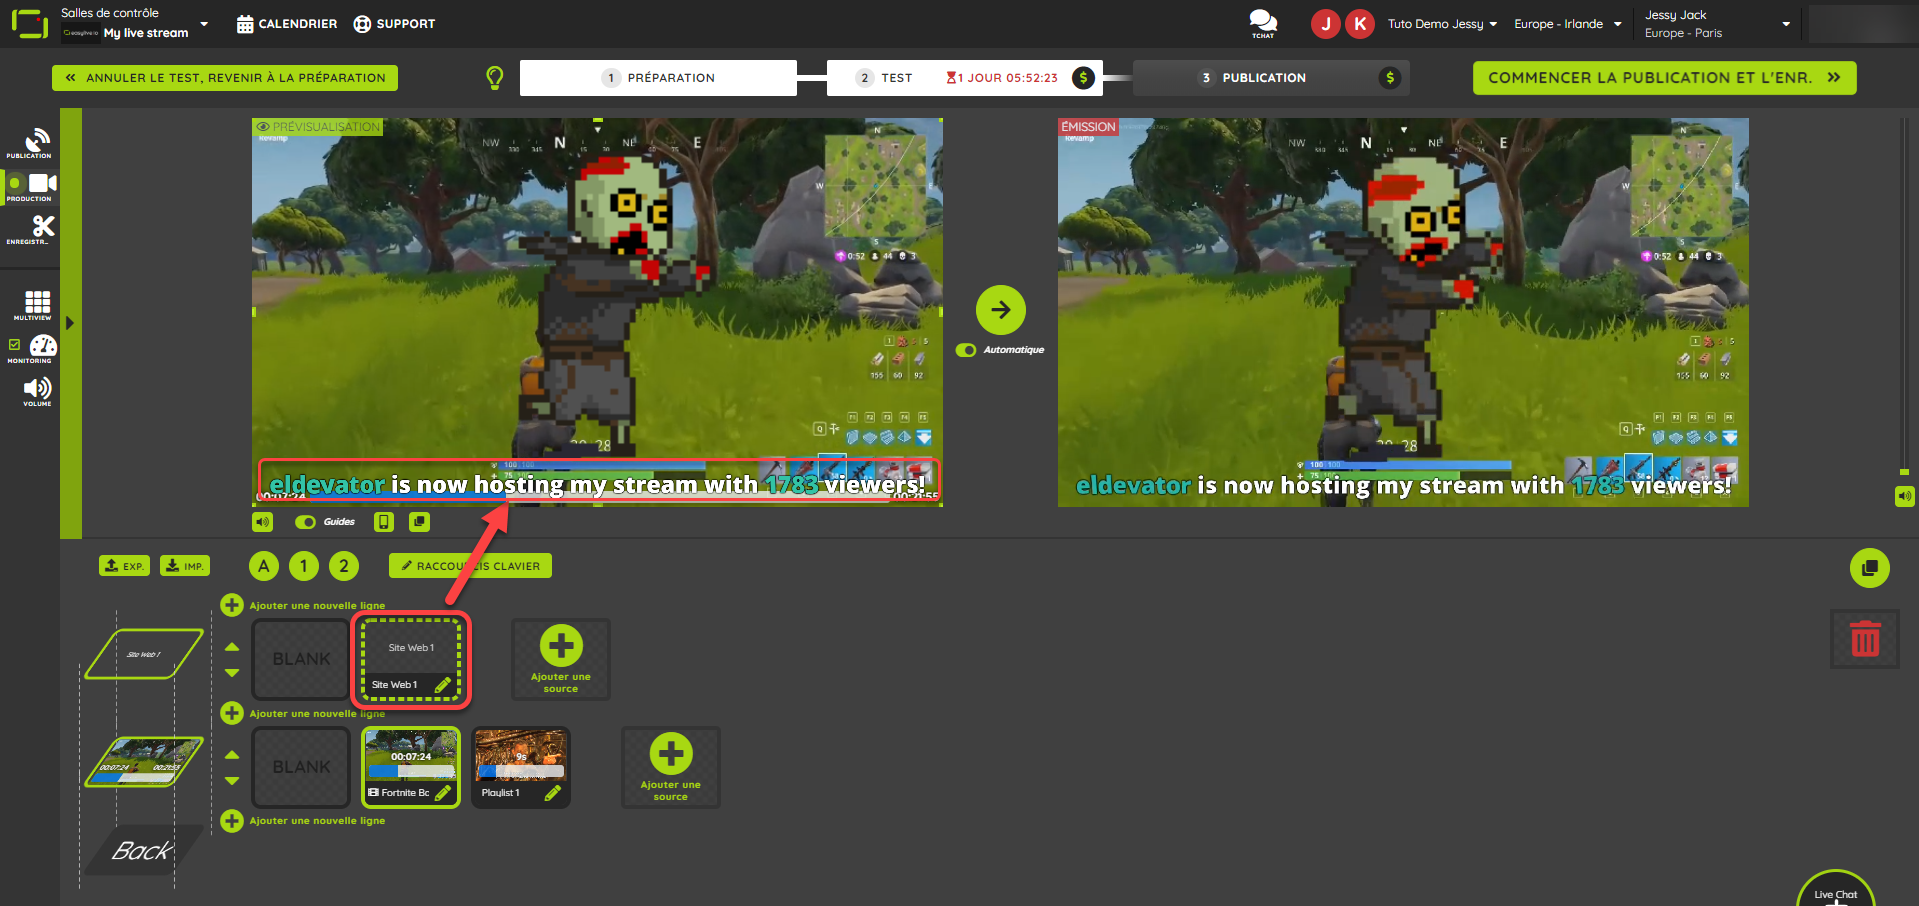Viewport: 1919px width, 906px height.
Task: Move the Site Web row down
Action: click(232, 673)
